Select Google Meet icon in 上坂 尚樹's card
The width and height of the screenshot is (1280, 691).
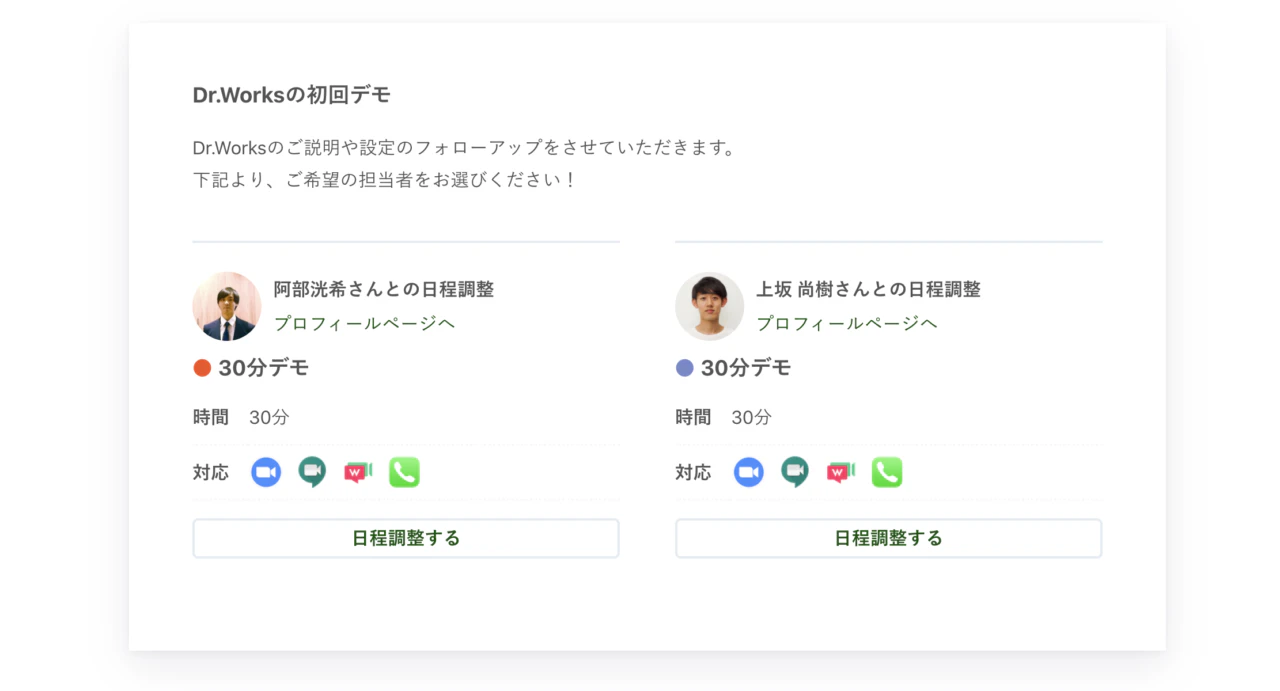point(795,472)
